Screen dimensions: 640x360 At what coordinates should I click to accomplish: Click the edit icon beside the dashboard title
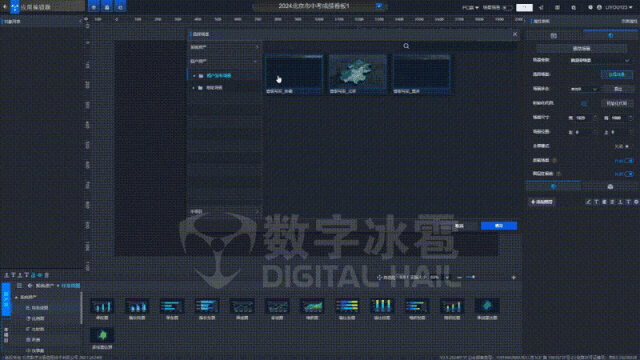pyautogui.click(x=379, y=6)
